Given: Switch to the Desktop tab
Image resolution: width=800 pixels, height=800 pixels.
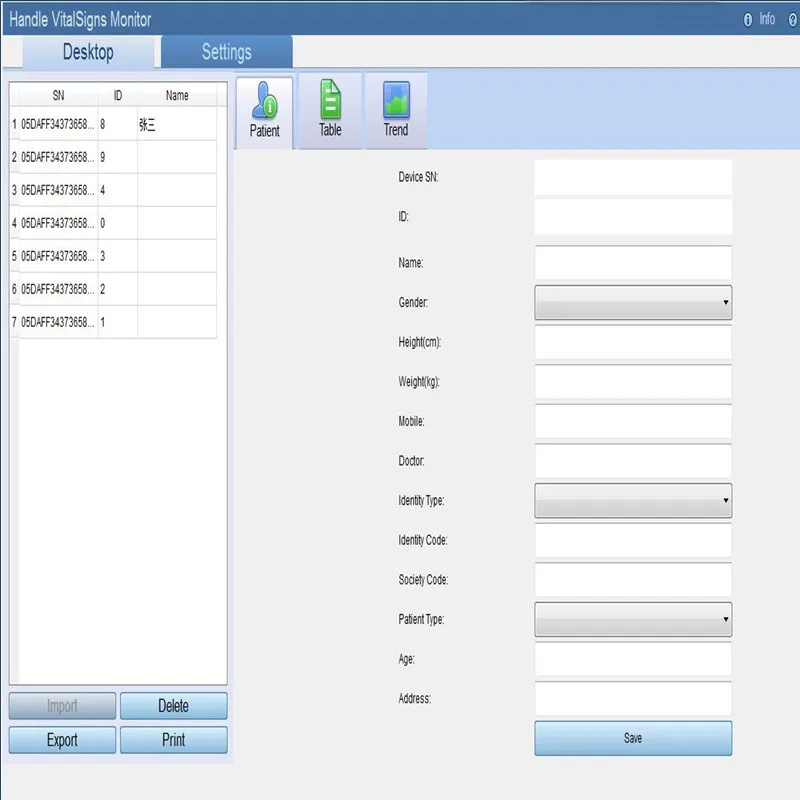Looking at the screenshot, I should click(88, 52).
